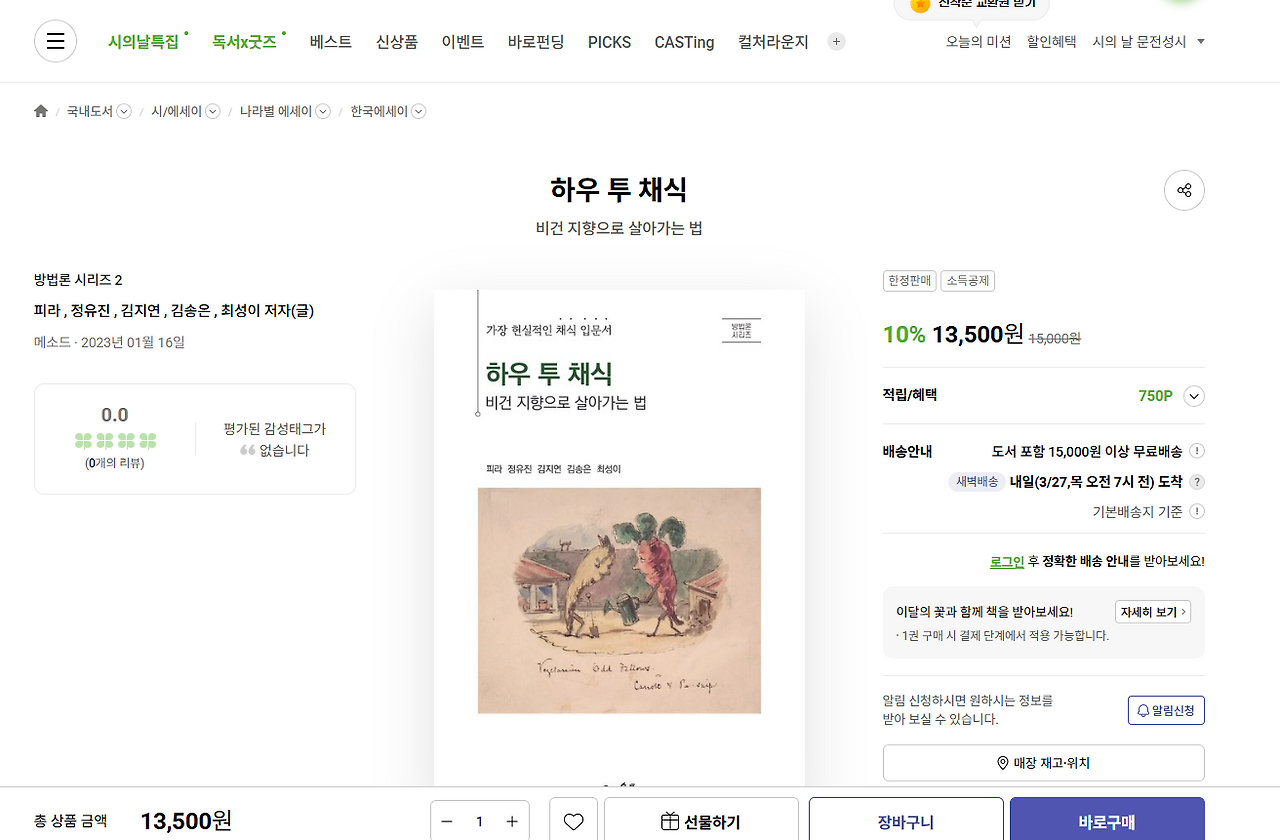Open the 방법론 시리즈 2 series link
The height and width of the screenshot is (840, 1280).
[78, 280]
